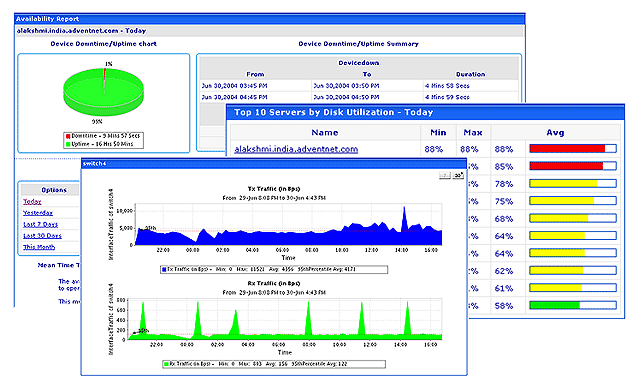Click the 'Tx Traffic (in Bps)' chart title
The width and height of the screenshot is (640, 384).
(274, 189)
